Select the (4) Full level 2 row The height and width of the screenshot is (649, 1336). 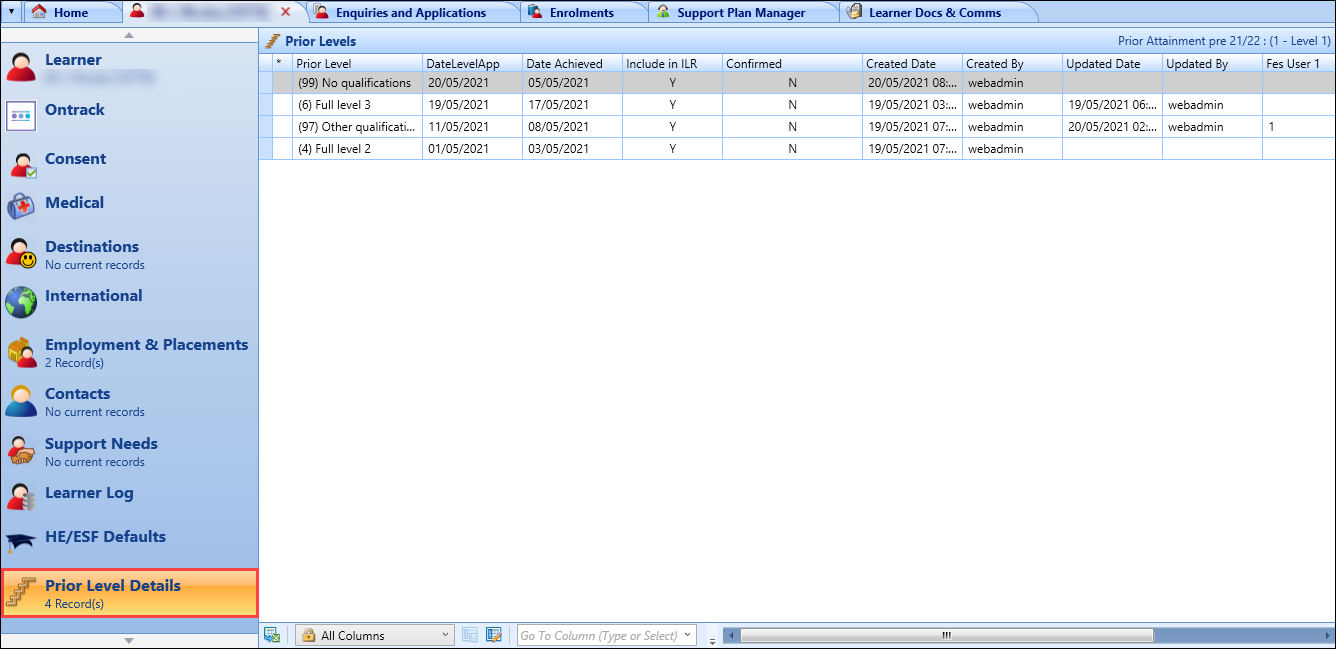[x=797, y=149]
